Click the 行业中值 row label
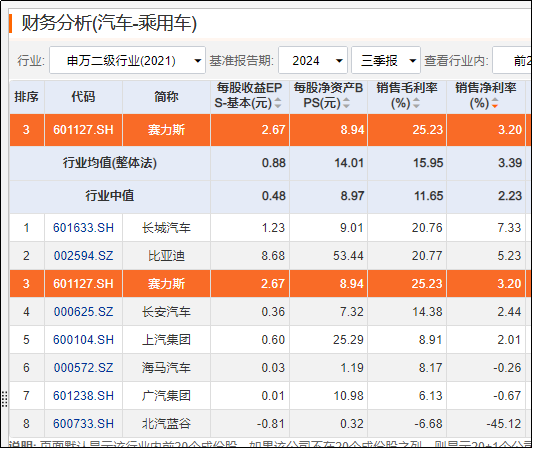This screenshot has width=533, height=449. point(109,196)
